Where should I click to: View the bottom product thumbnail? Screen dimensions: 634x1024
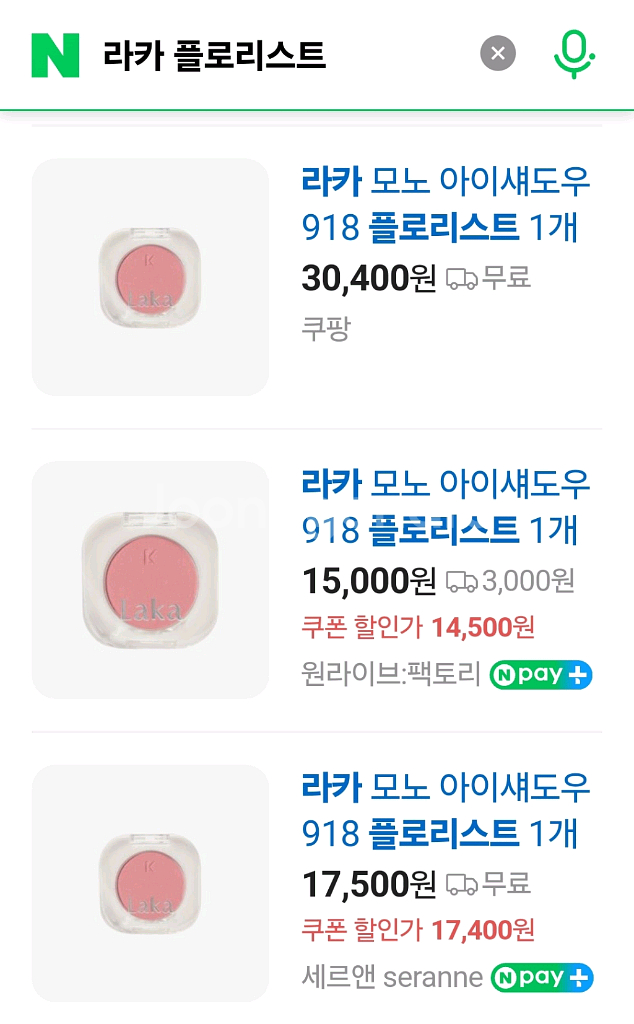150,884
